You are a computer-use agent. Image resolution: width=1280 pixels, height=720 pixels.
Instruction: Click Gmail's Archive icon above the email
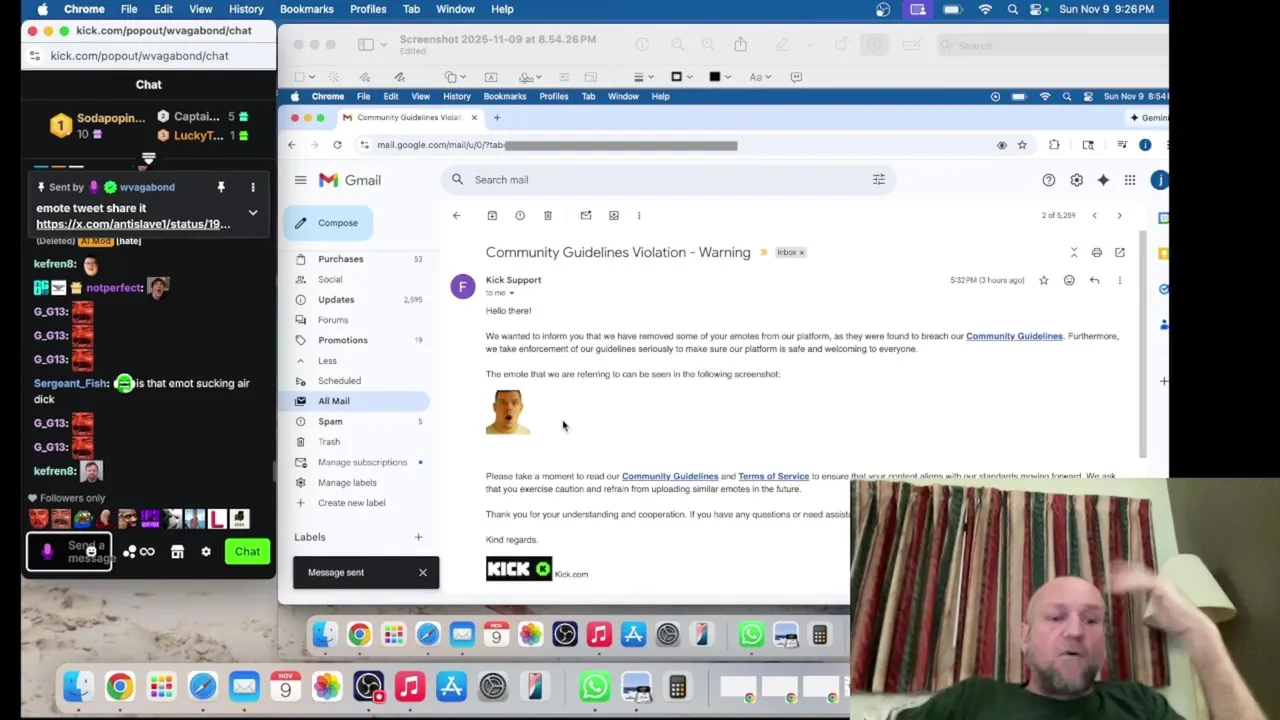pyautogui.click(x=492, y=215)
